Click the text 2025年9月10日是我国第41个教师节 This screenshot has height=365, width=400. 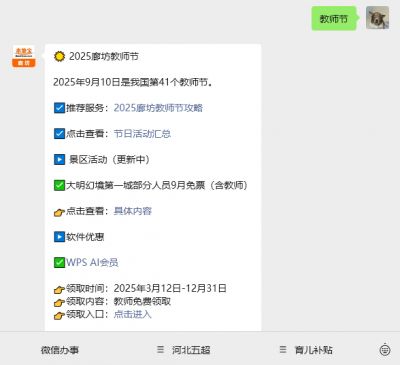pos(133,82)
